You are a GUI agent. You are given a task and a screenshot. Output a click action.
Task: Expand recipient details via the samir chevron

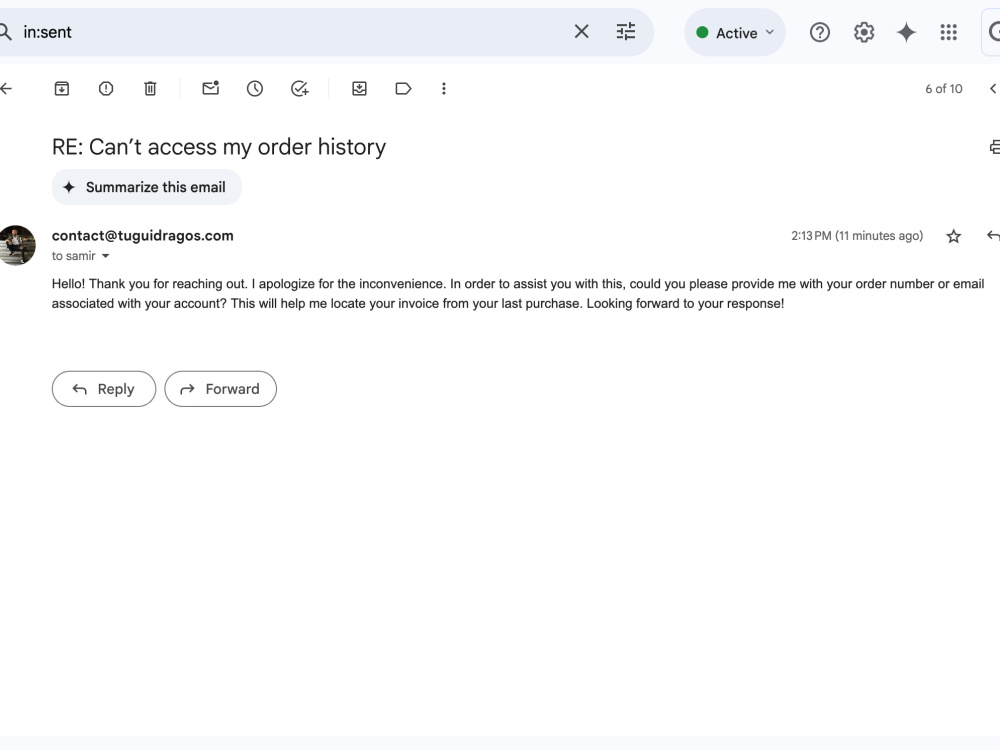[x=105, y=256]
